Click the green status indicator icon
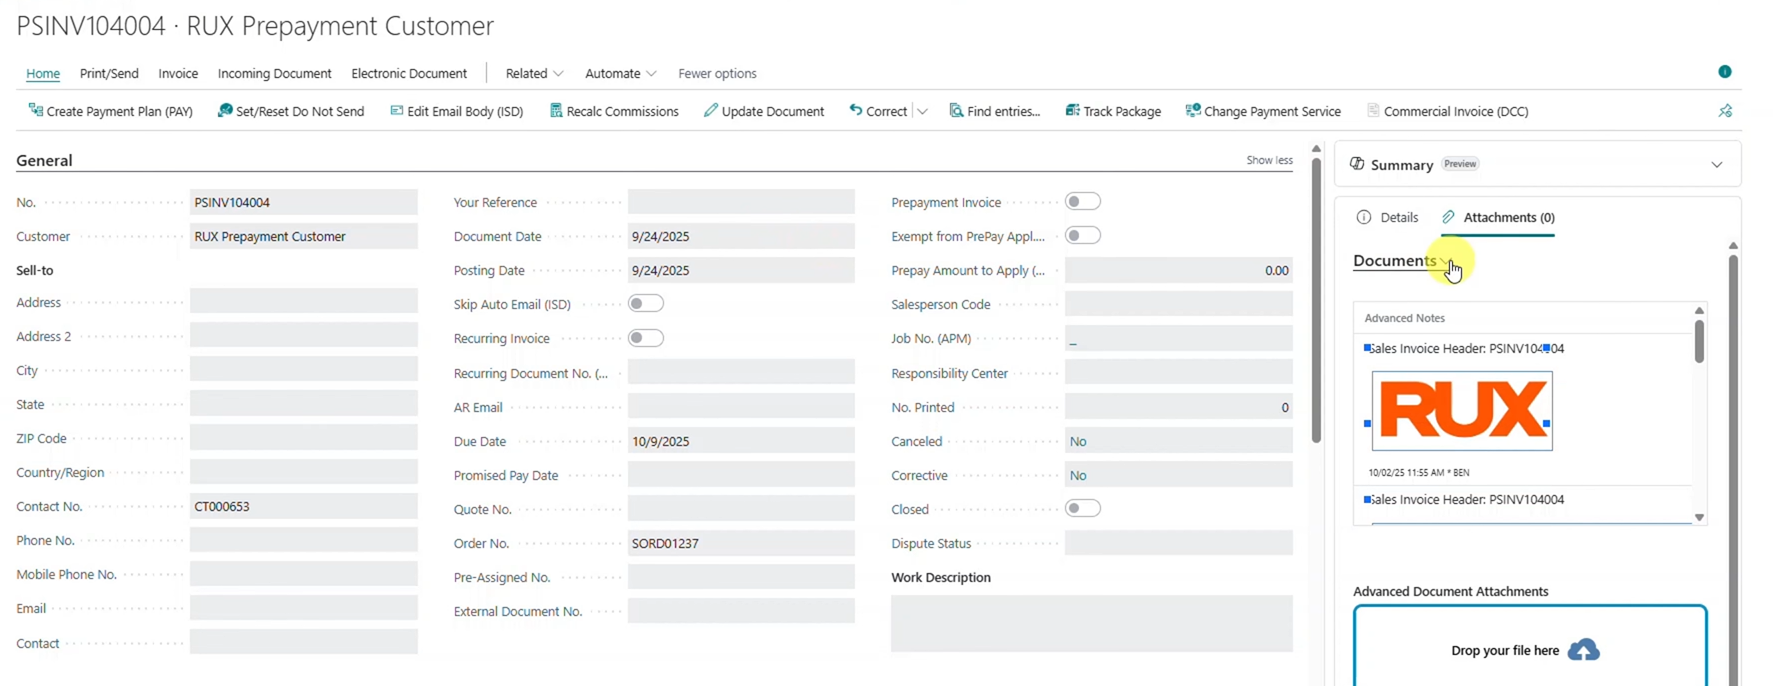The height and width of the screenshot is (686, 1773). tap(1724, 71)
